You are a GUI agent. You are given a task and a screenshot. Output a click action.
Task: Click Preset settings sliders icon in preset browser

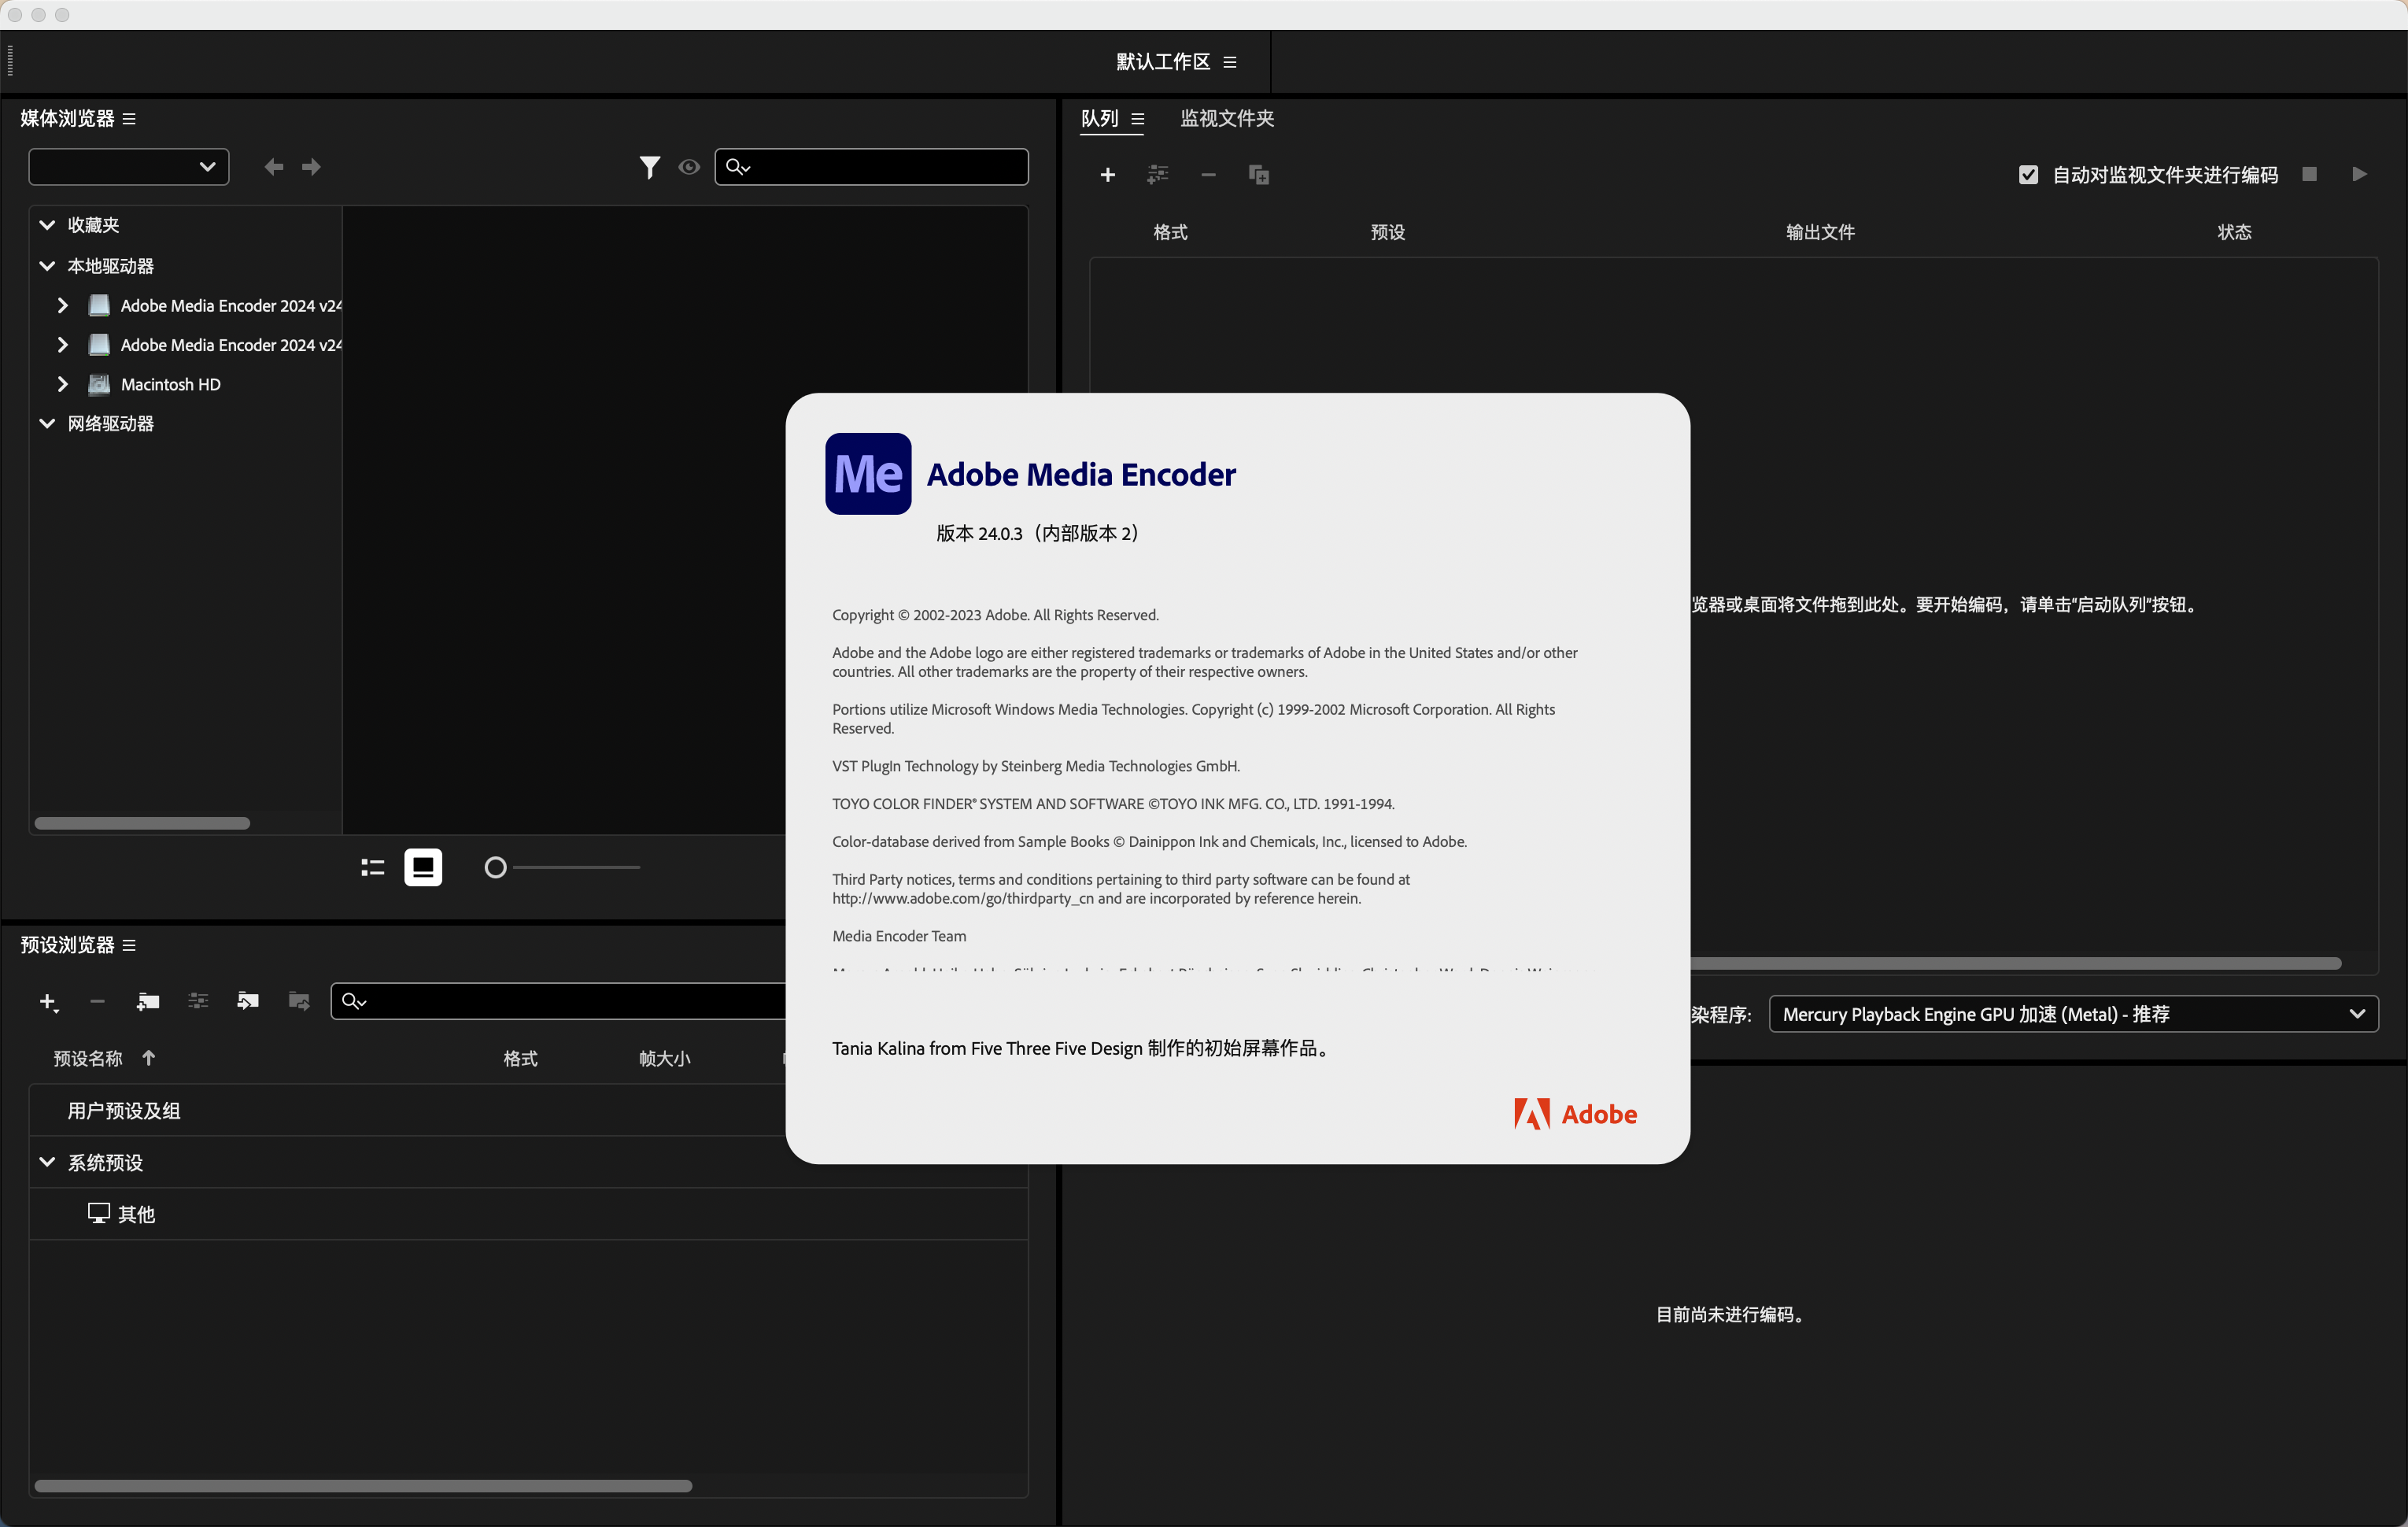(x=198, y=1001)
